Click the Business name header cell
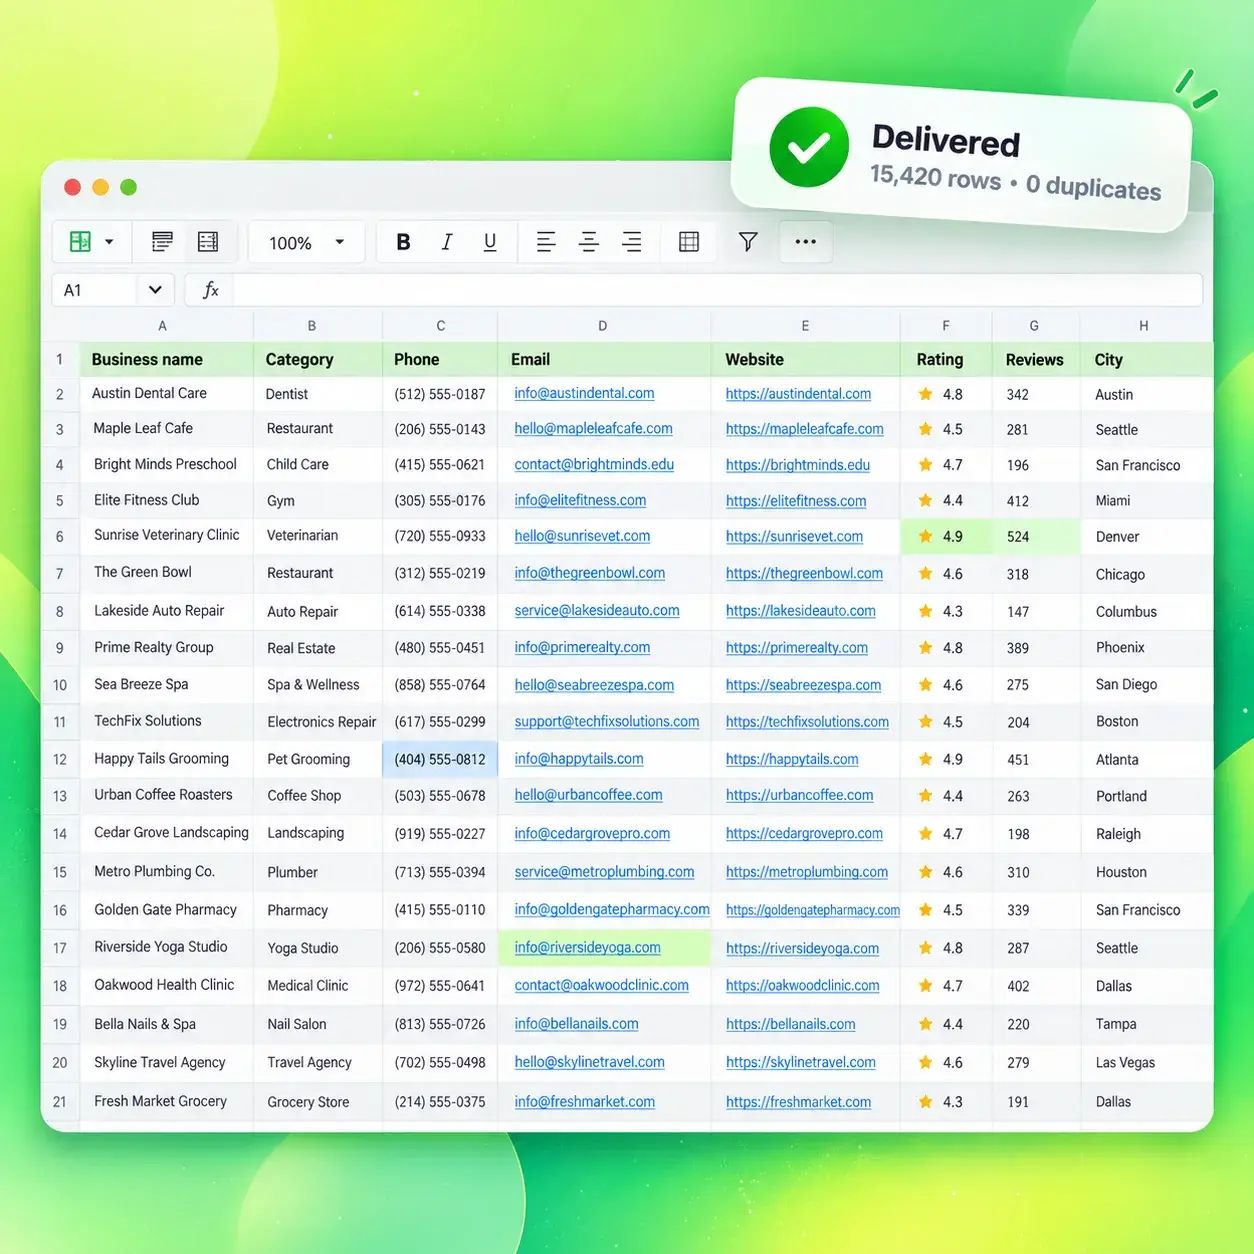1254x1254 pixels. [166, 360]
